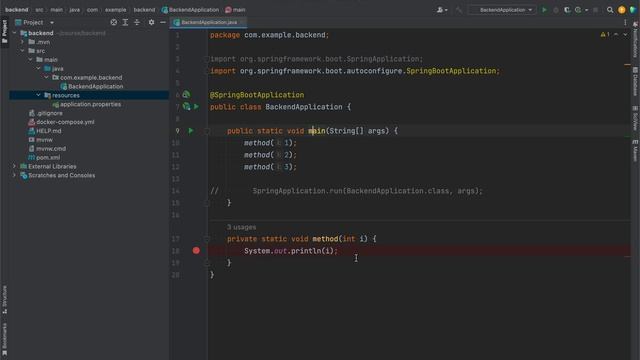Open the Bookmarks tool window stripe

tap(4, 339)
